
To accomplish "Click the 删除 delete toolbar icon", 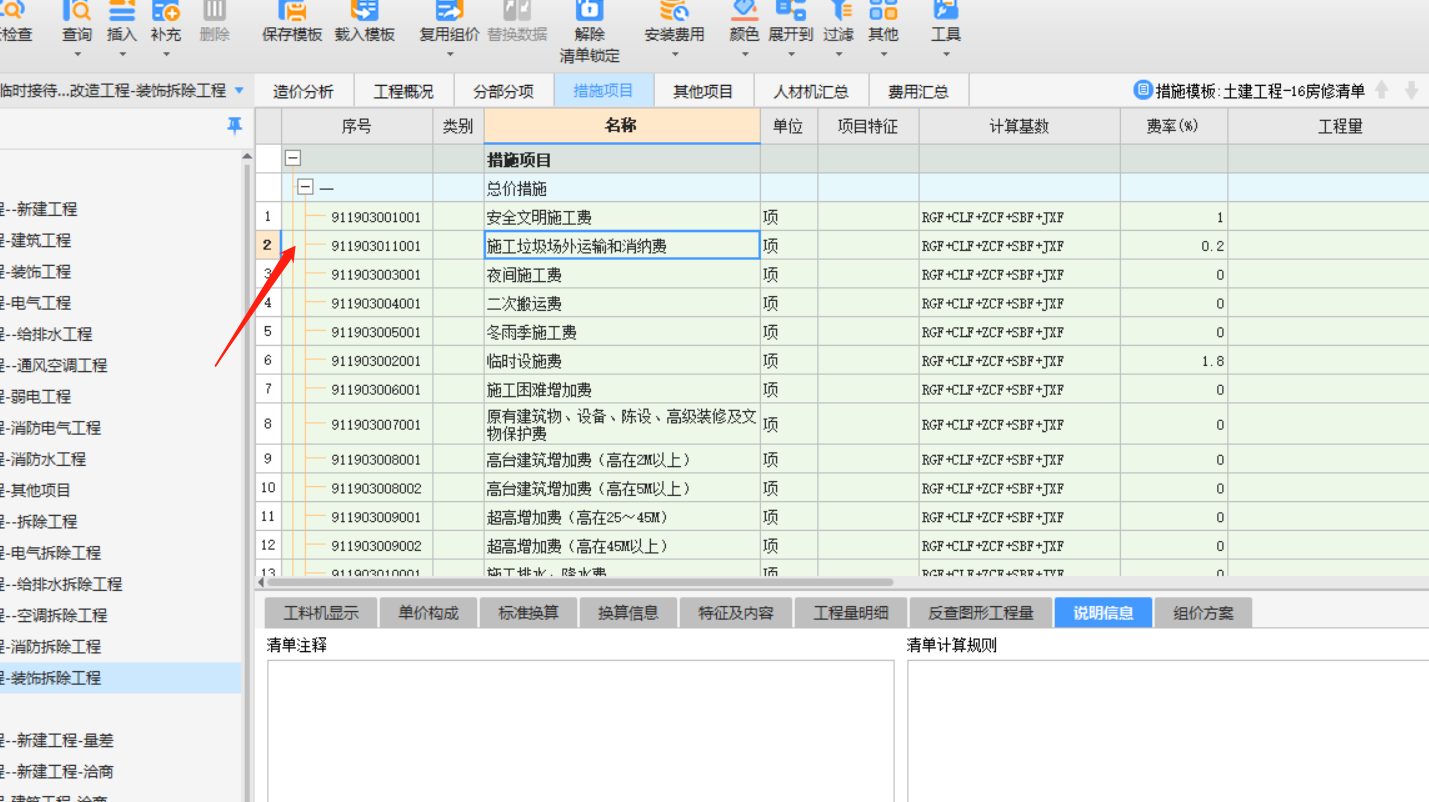I will (214, 12).
